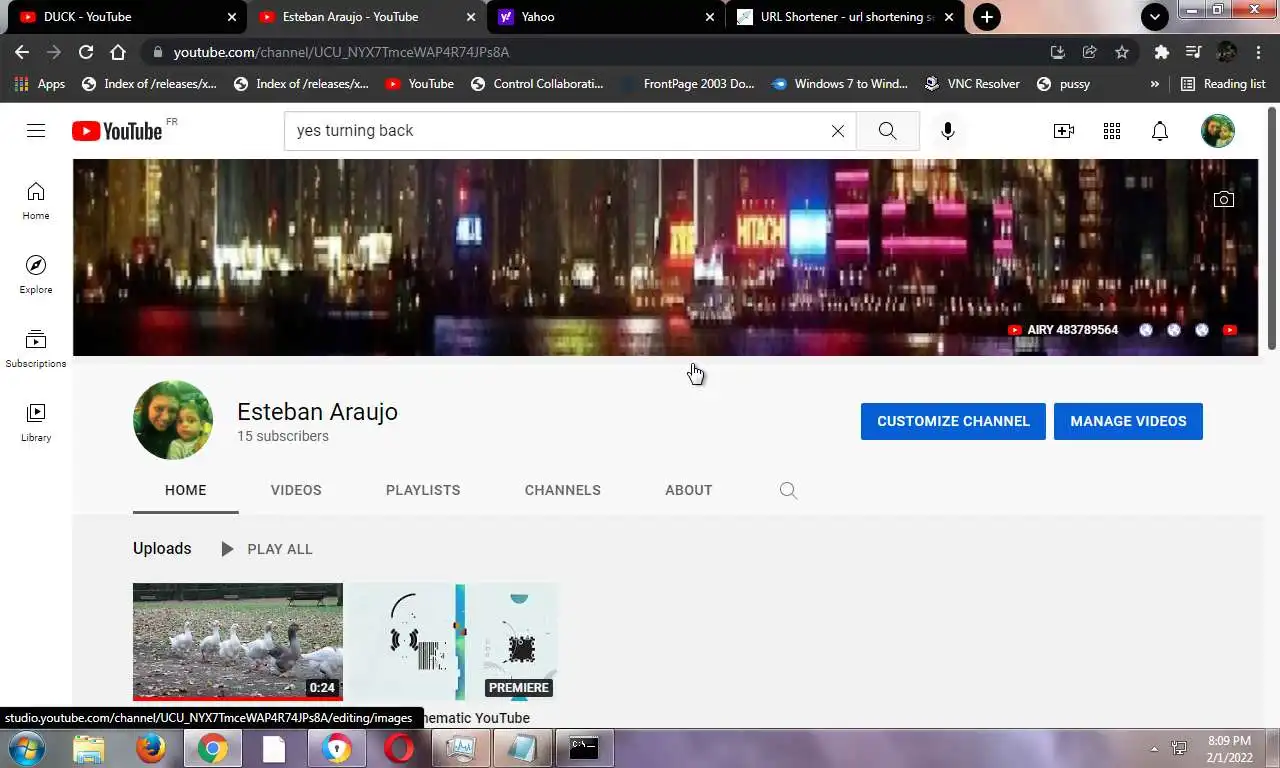The width and height of the screenshot is (1280, 768).
Task: Open the YouTube bookmark
Action: (420, 84)
